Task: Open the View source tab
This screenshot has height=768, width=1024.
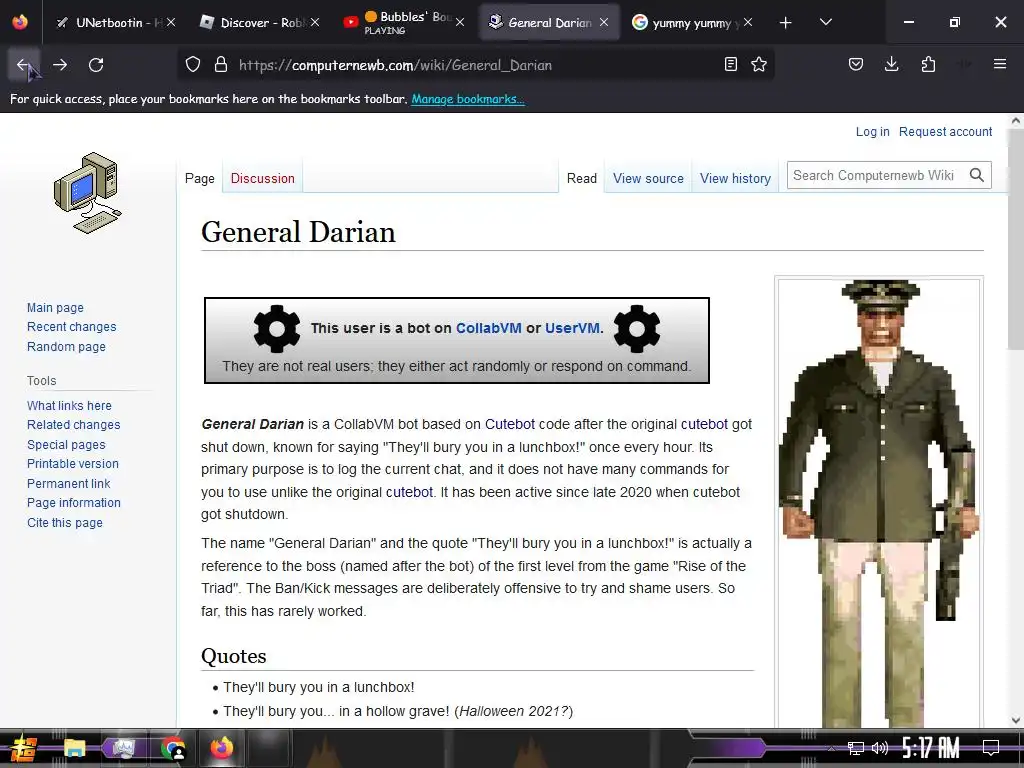Action: pos(648,178)
